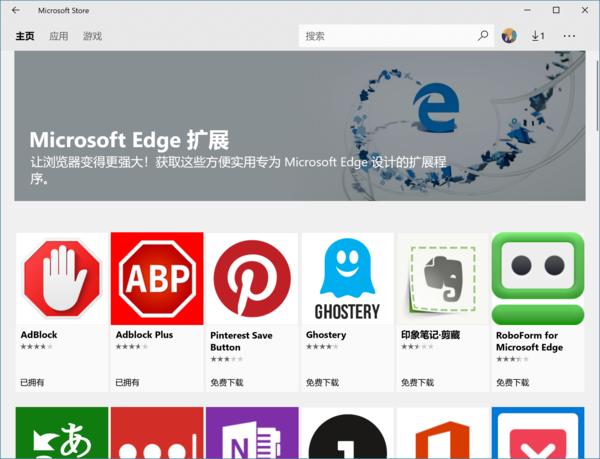Open the purple OneNote clipper icon
Screen dimensions: 600x459
pyautogui.click(x=252, y=433)
